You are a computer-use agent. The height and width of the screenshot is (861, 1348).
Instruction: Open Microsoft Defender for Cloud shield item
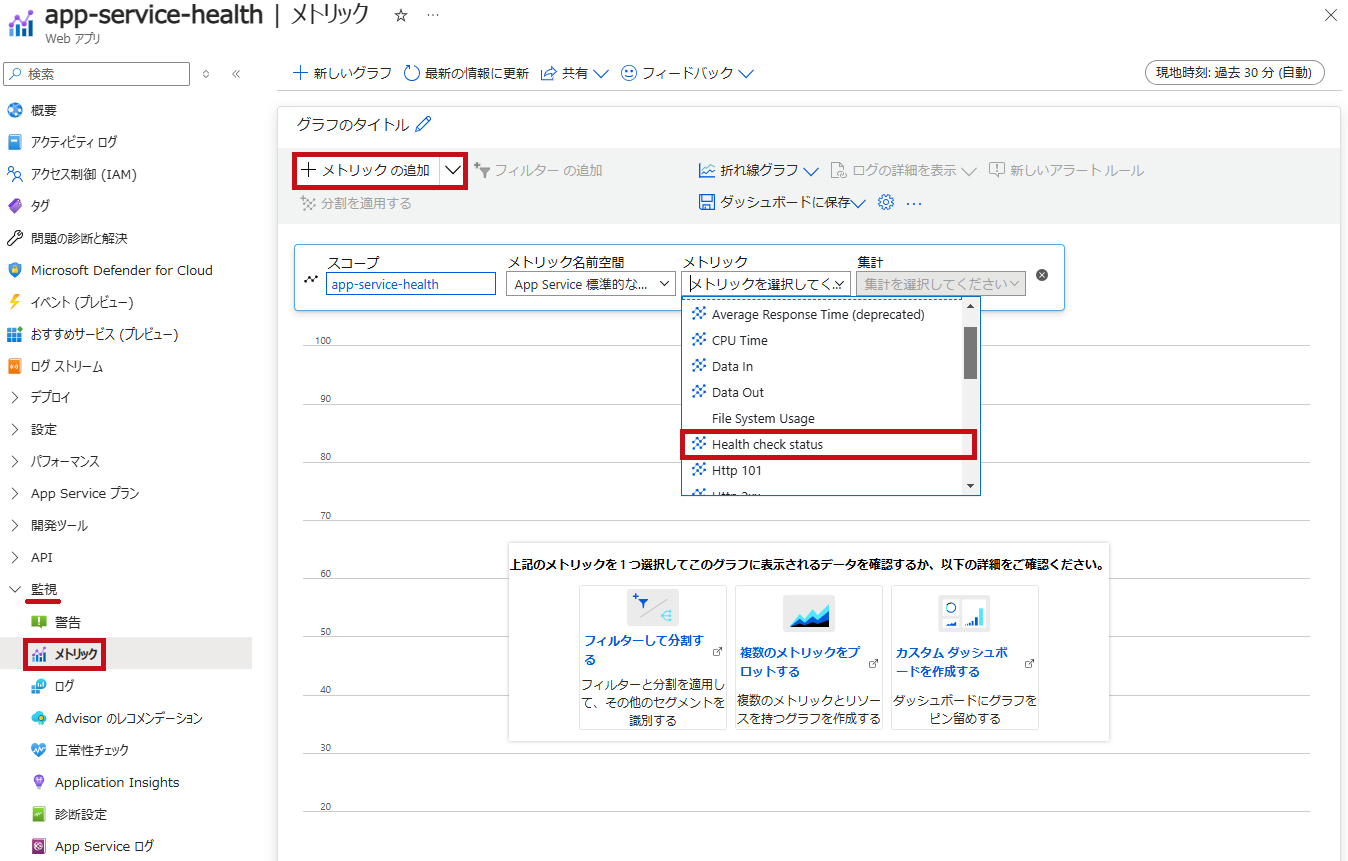(121, 270)
